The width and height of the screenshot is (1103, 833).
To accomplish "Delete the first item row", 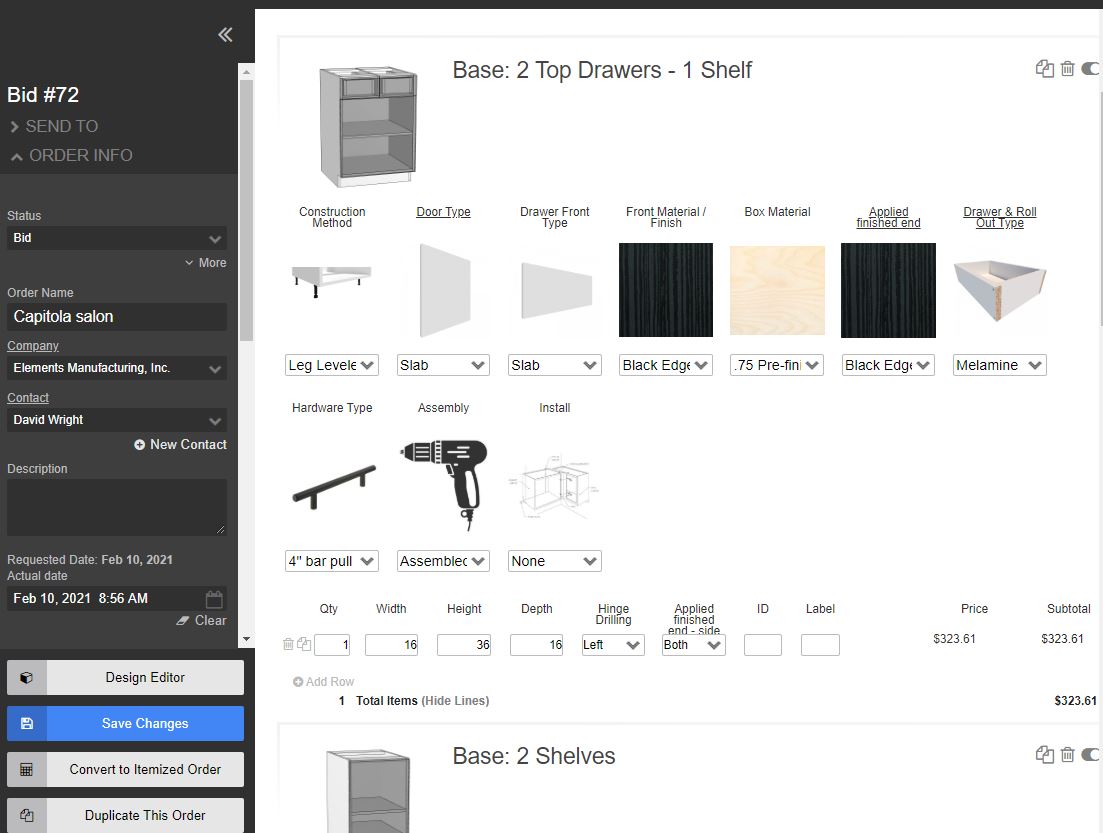I will point(287,645).
